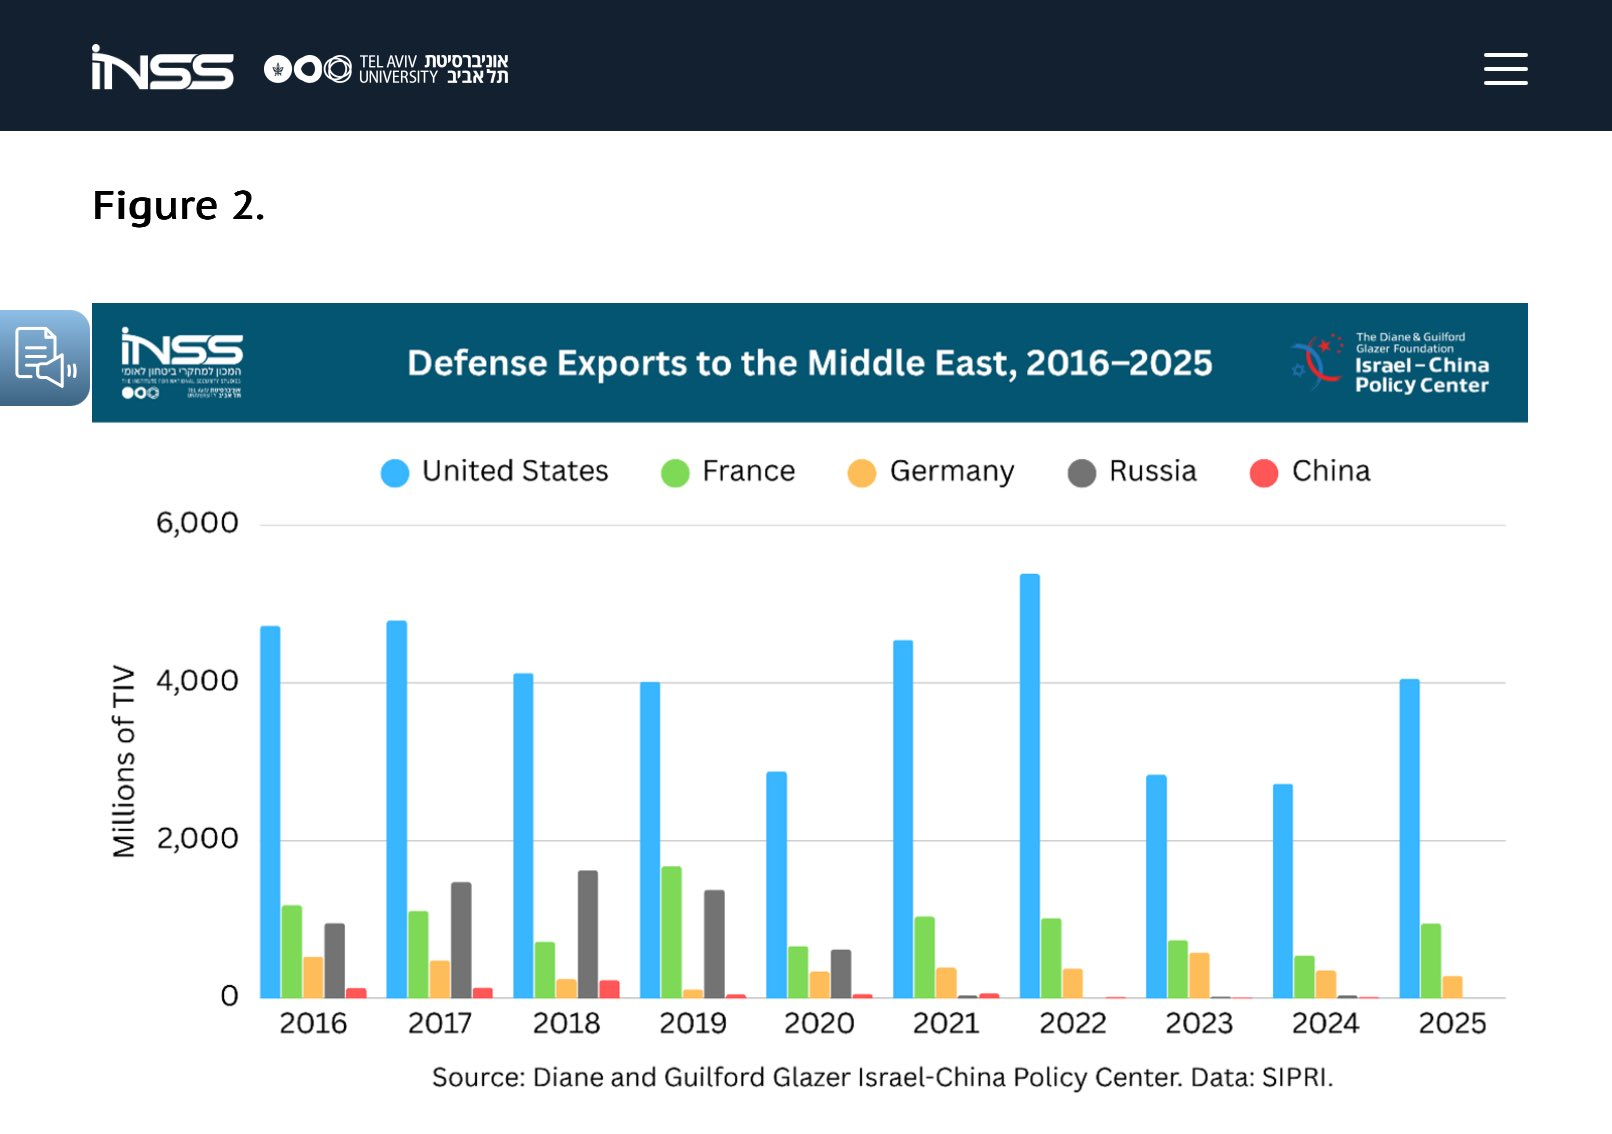
Task: Click the 2025 x-axis label
Action: [1453, 1024]
